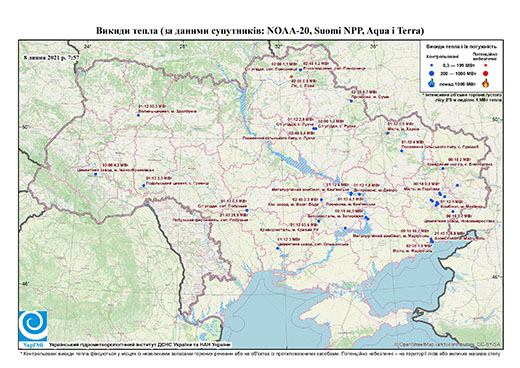Click the label 'Місто, м. Харків'
The width and height of the screenshot is (520, 368).
point(403,129)
